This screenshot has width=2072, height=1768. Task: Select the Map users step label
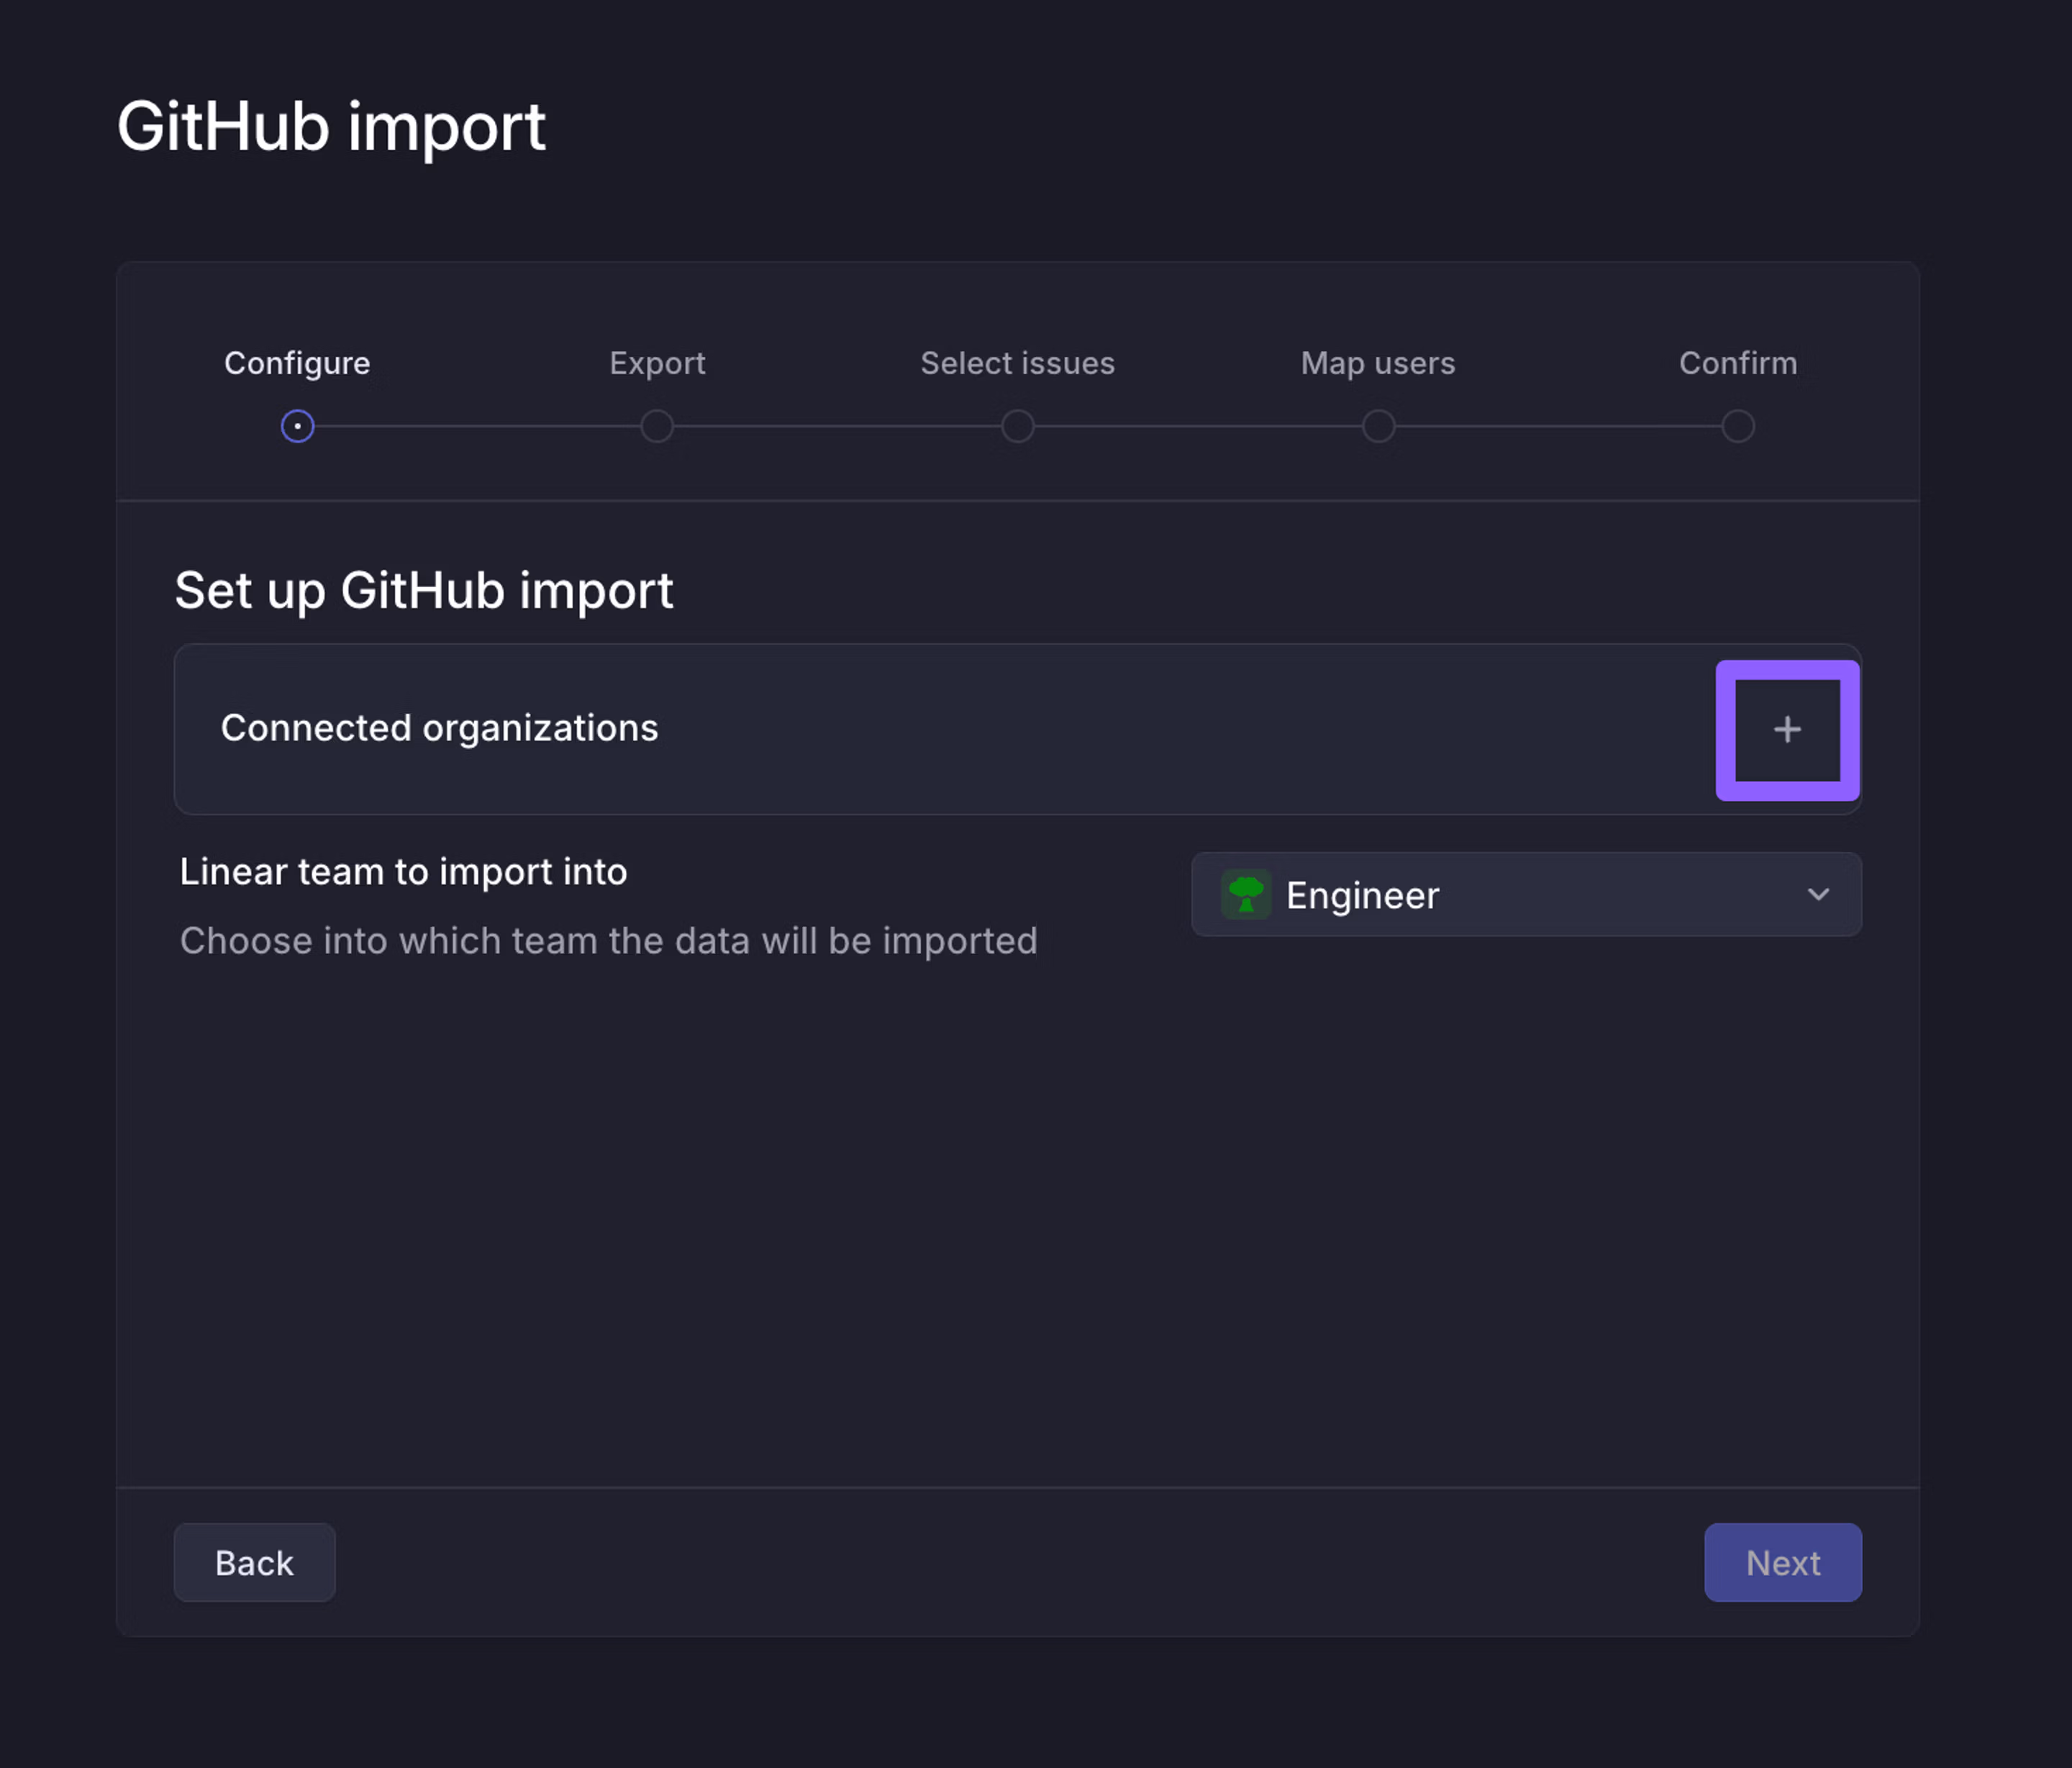[x=1378, y=363]
